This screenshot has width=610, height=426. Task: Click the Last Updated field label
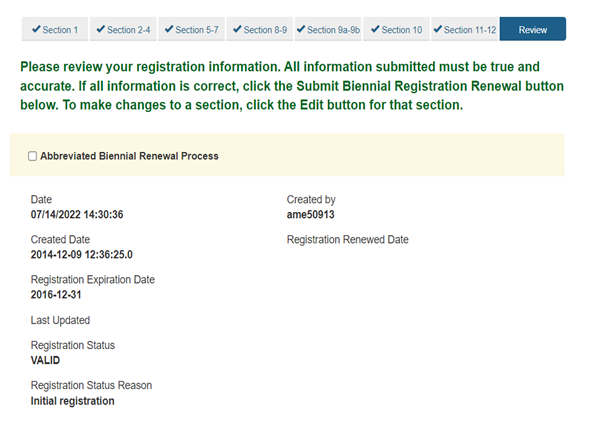[x=60, y=320]
